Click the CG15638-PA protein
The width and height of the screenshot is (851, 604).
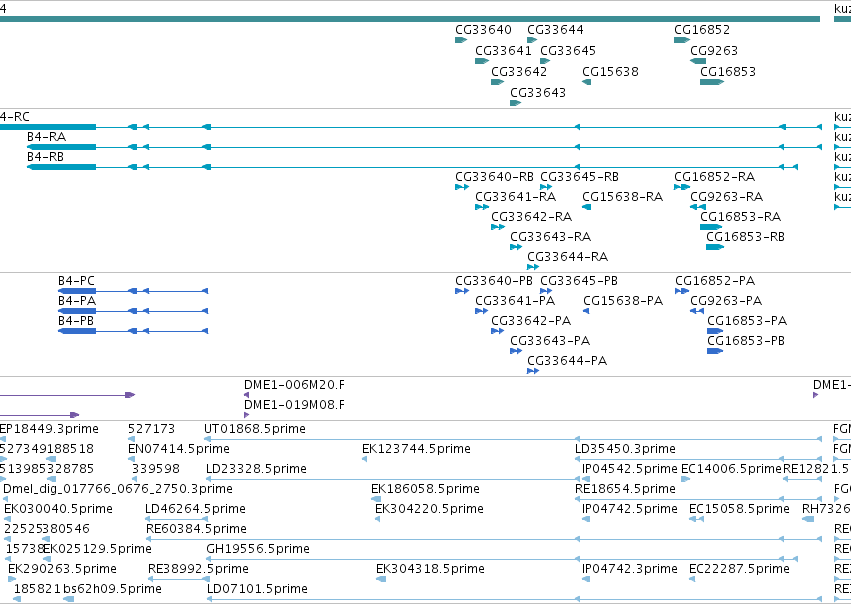586,311
